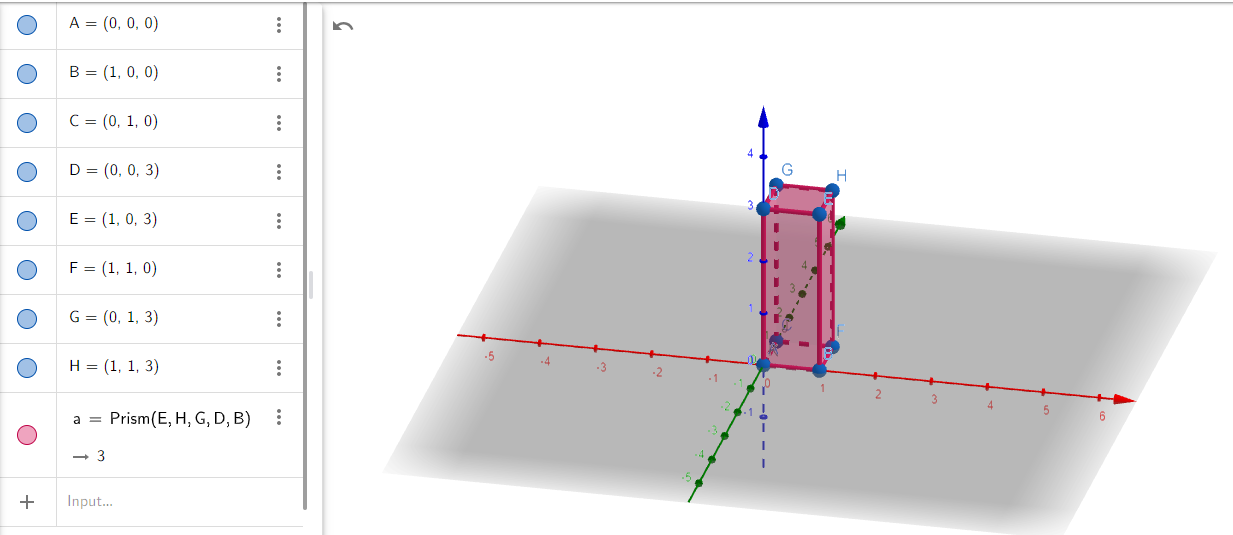The width and height of the screenshot is (1233, 535).
Task: Open three-dot menu for point A
Action: [x=279, y=25]
